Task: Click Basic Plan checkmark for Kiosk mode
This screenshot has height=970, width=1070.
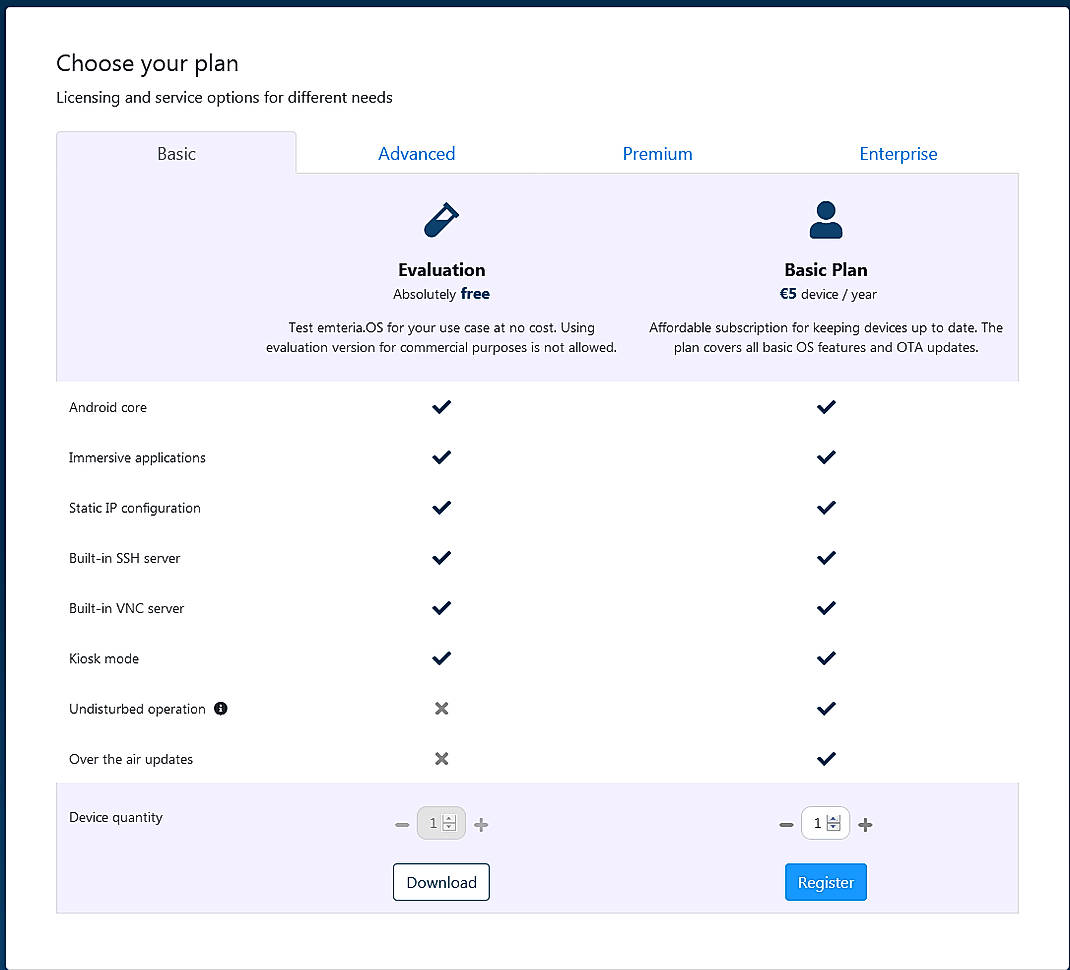Action: (826, 658)
